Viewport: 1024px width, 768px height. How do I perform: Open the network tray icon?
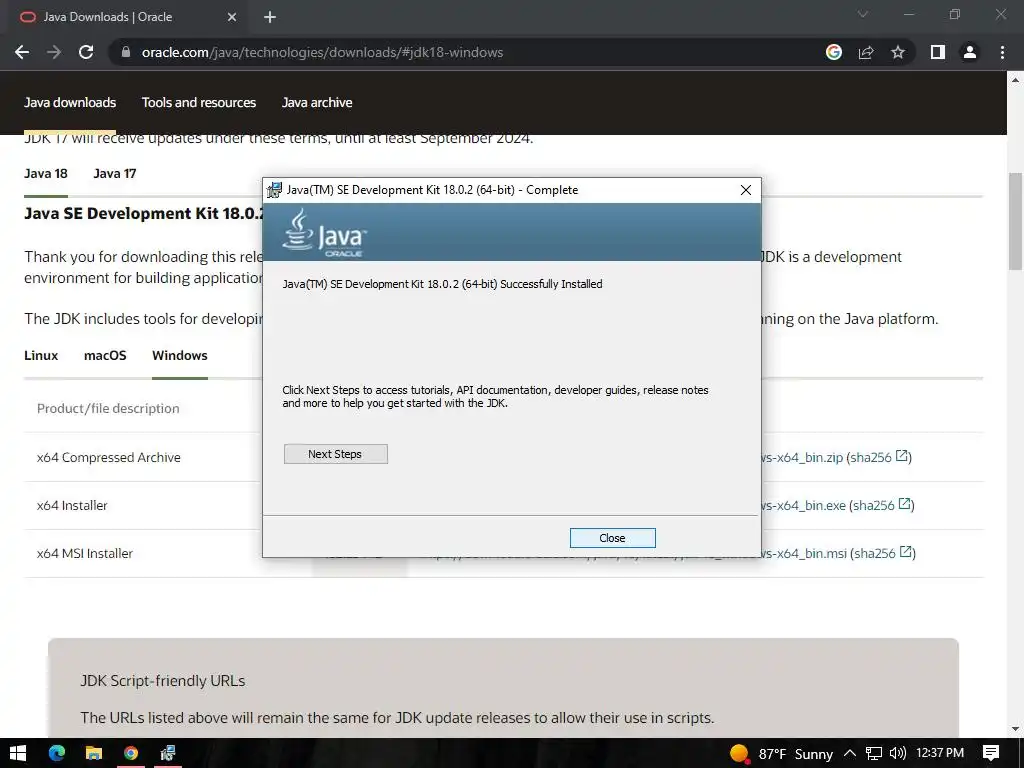(x=874, y=754)
